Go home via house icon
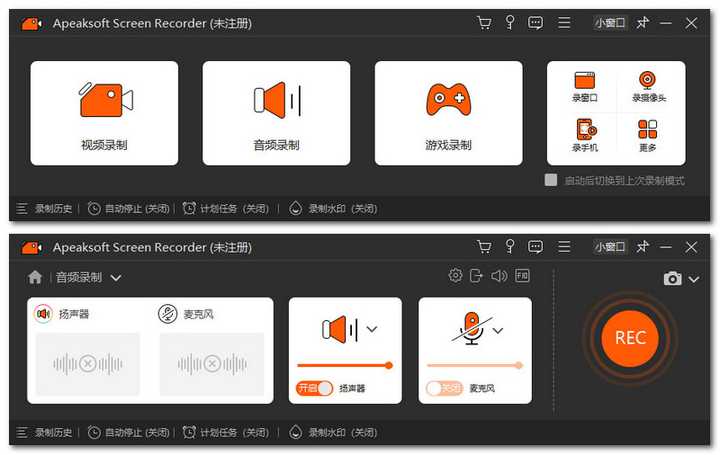Viewport: 720px width, 455px height. pos(35,277)
